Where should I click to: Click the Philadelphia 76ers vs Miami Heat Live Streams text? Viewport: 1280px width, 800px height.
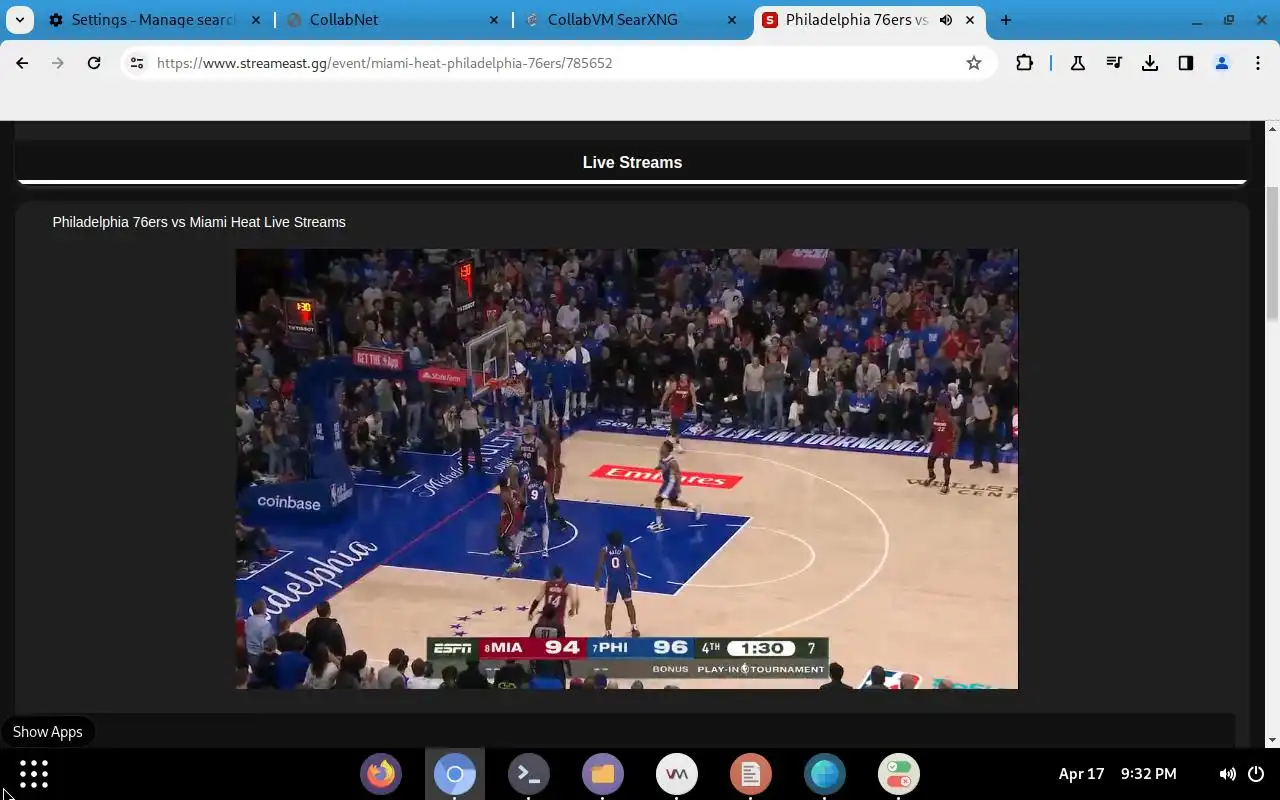tap(199, 222)
